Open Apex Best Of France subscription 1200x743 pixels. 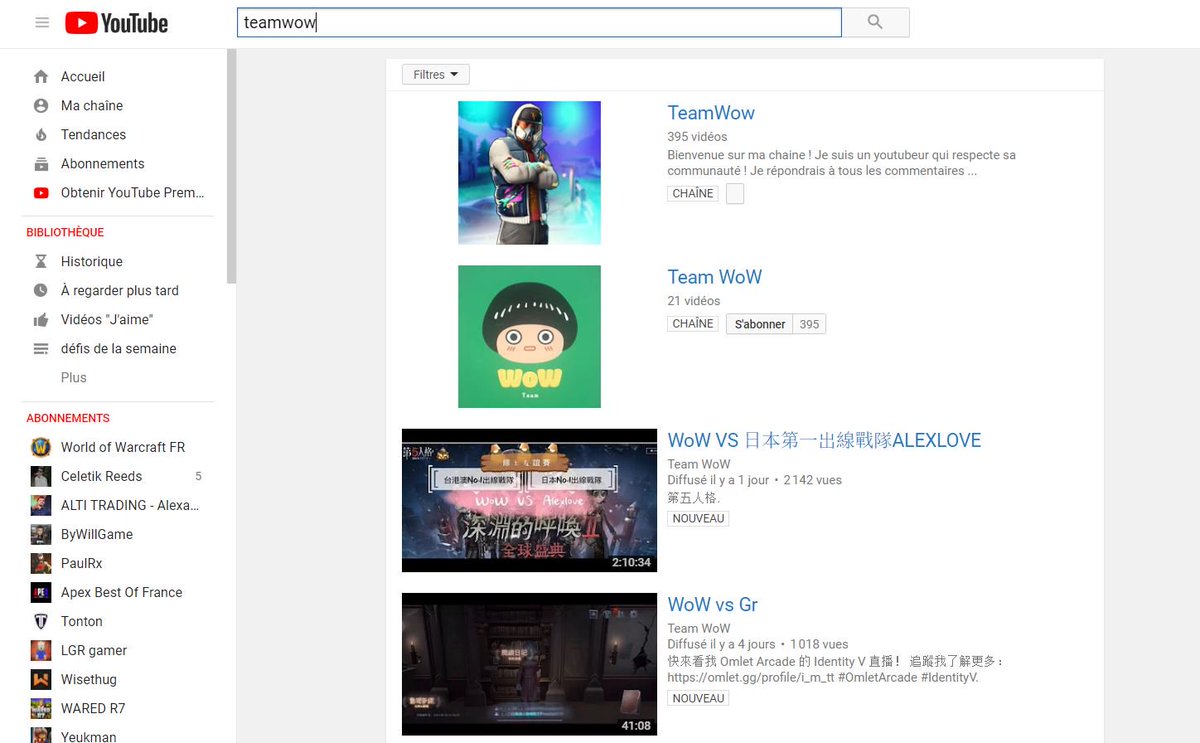[x=121, y=592]
